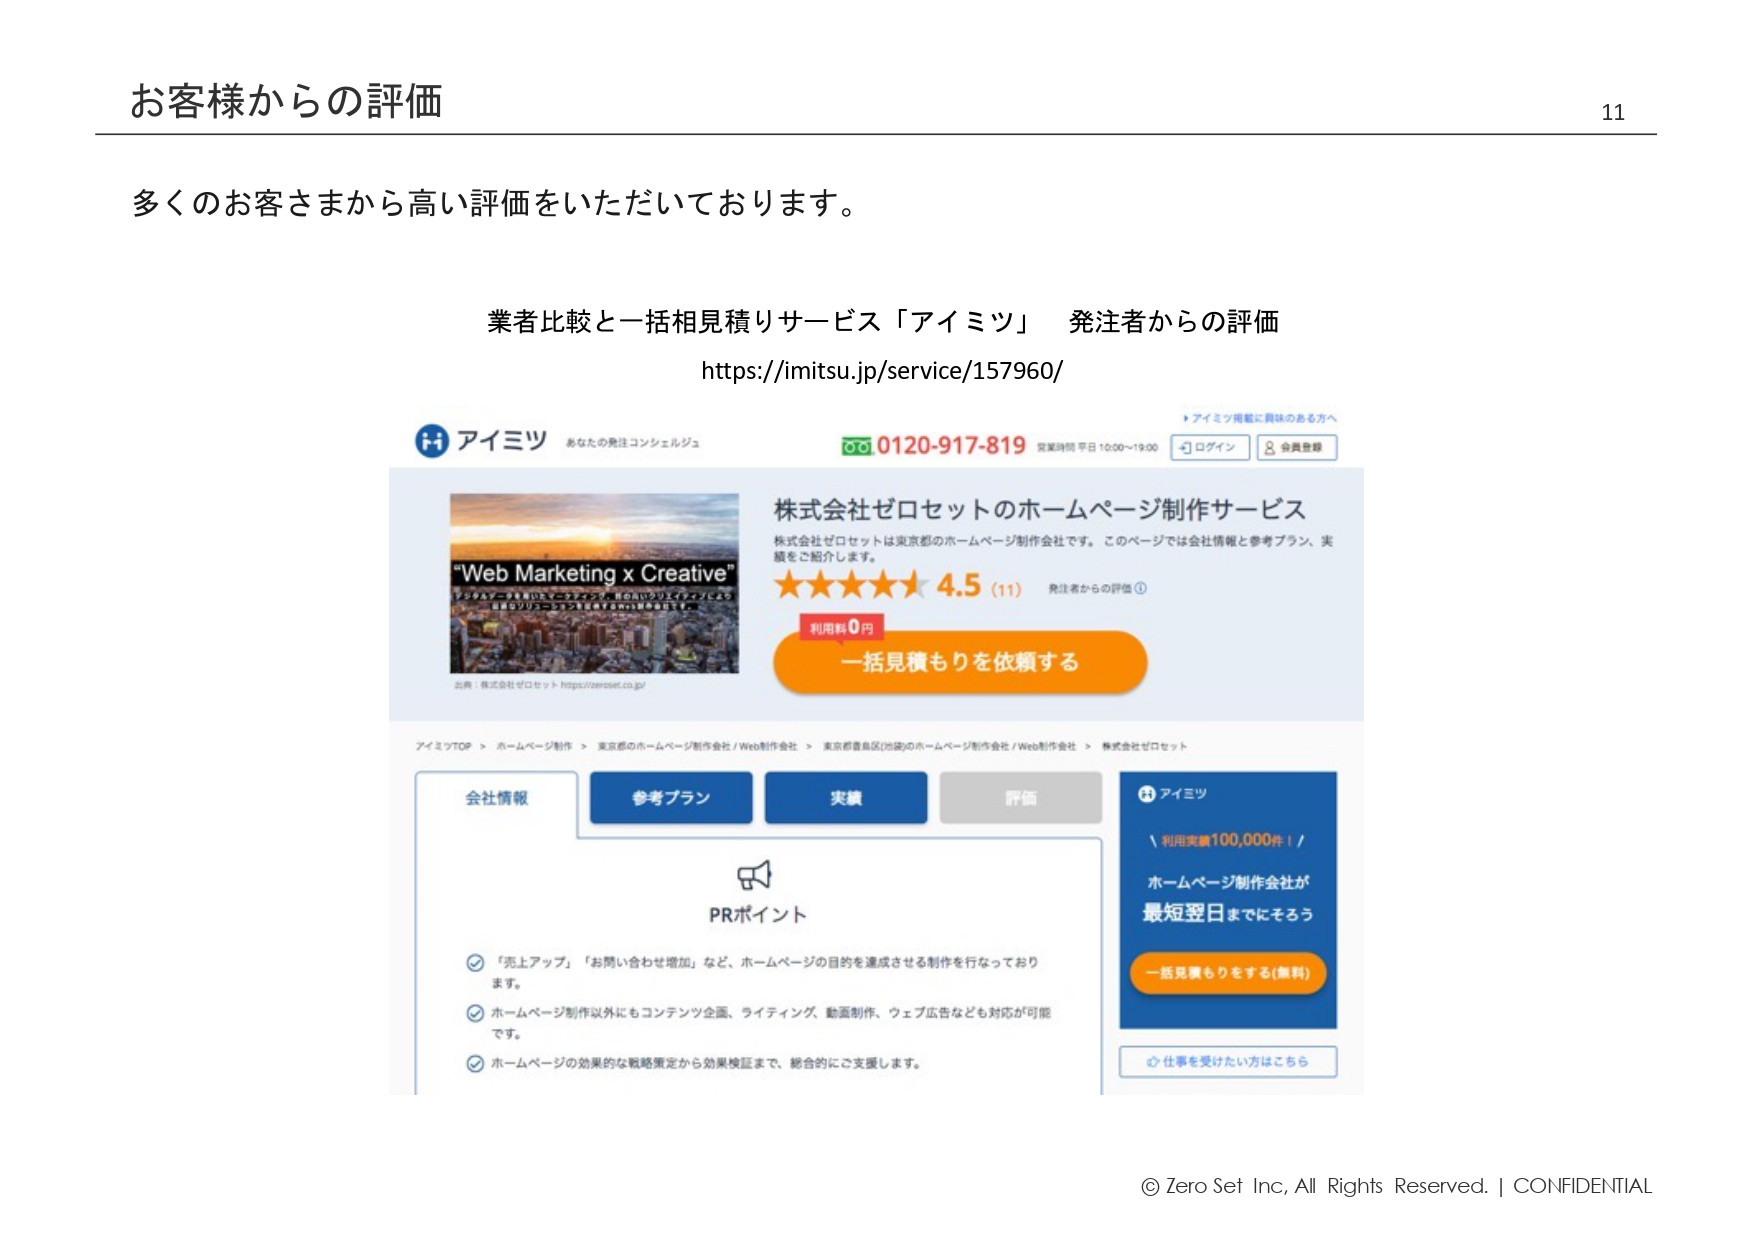The width and height of the screenshot is (1754, 1240).
Task: Click the green phone icon beside 0120-917-819
Action: coord(857,447)
